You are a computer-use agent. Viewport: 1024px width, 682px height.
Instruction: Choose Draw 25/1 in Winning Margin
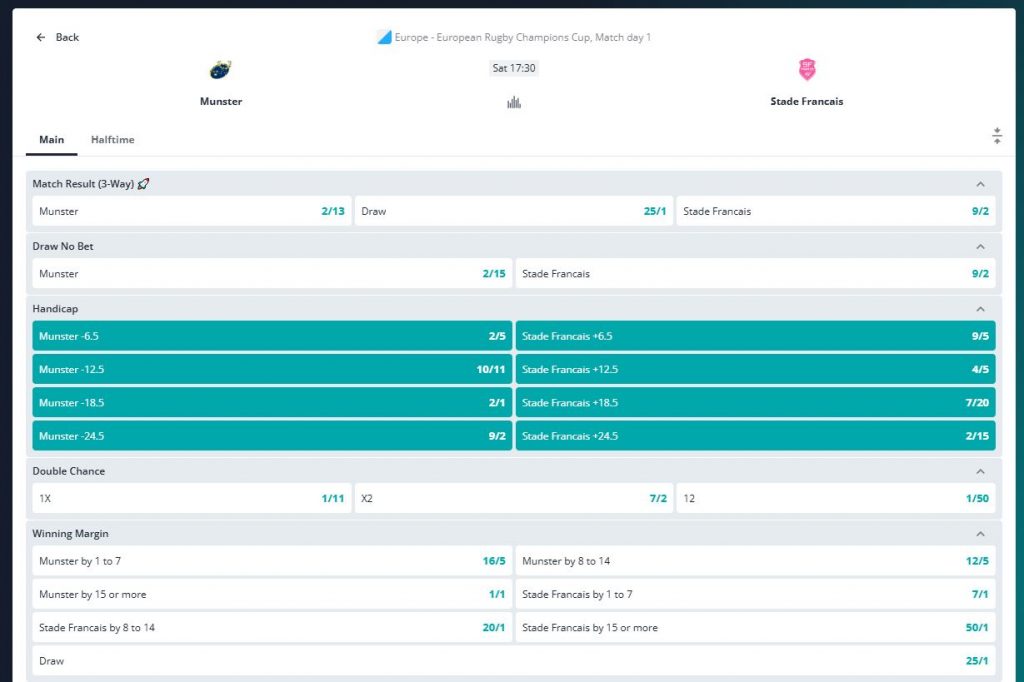pos(514,661)
